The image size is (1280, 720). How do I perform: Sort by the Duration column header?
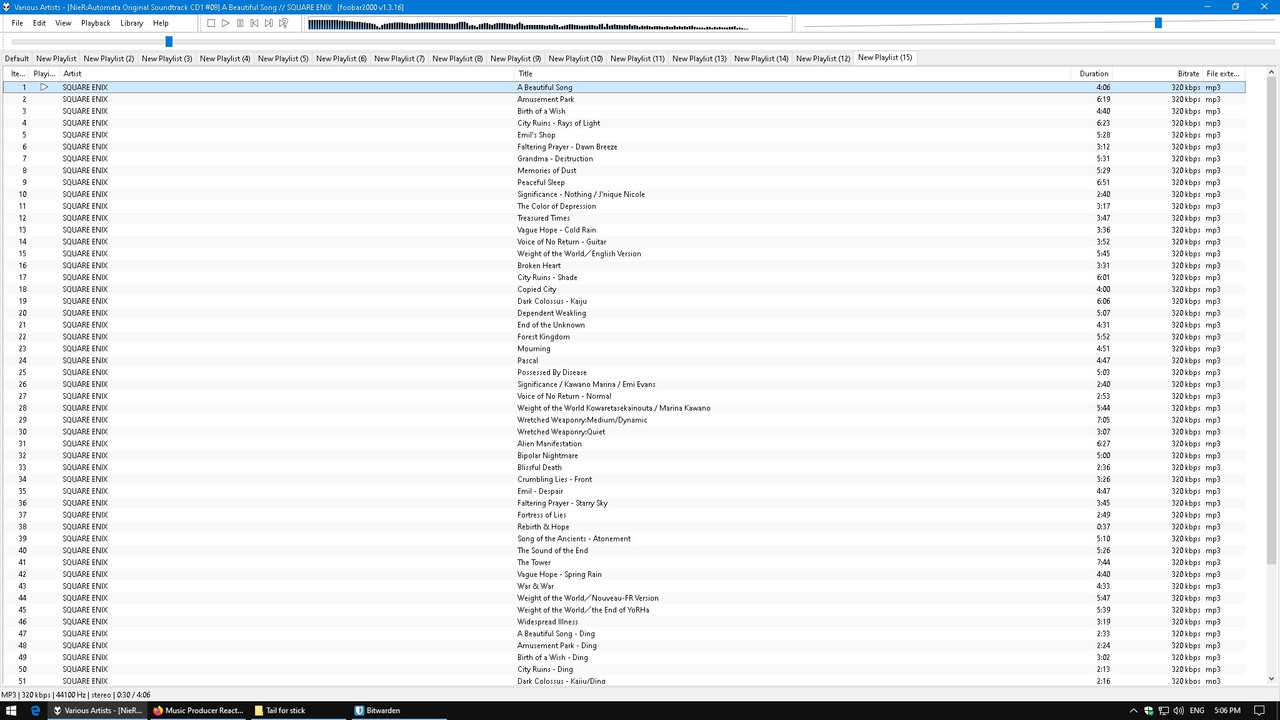(1093, 73)
